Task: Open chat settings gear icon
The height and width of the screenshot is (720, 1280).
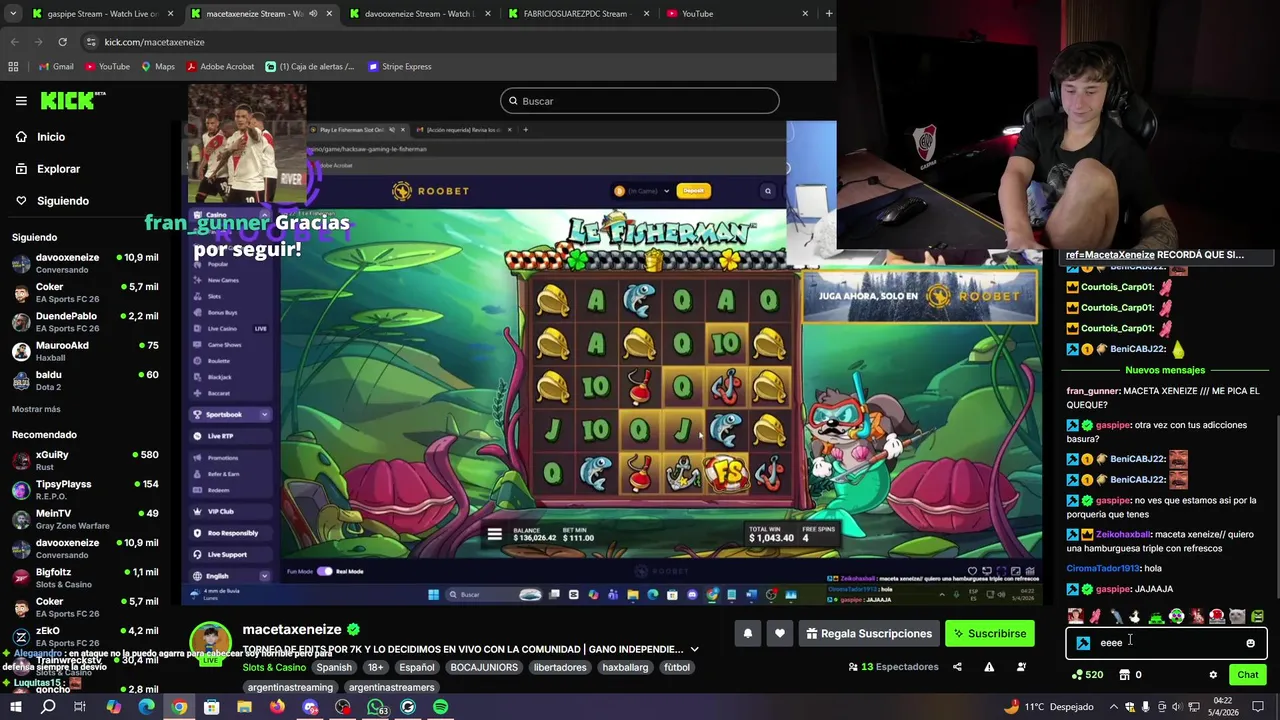Action: 1213,675
